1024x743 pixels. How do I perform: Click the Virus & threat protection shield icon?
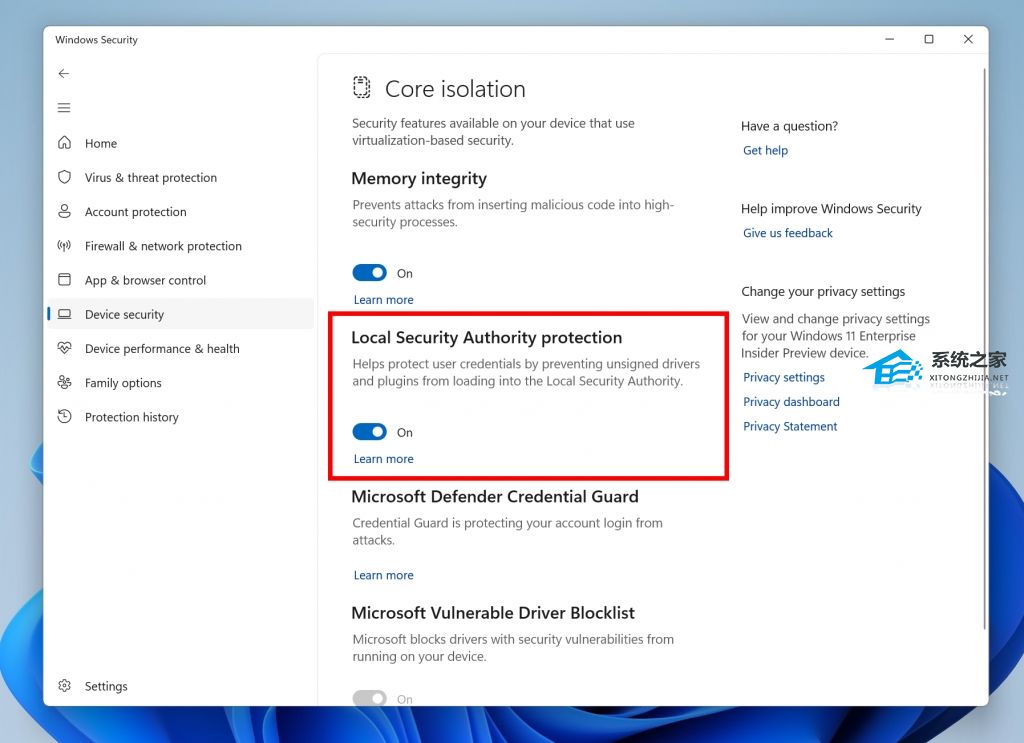(65, 177)
